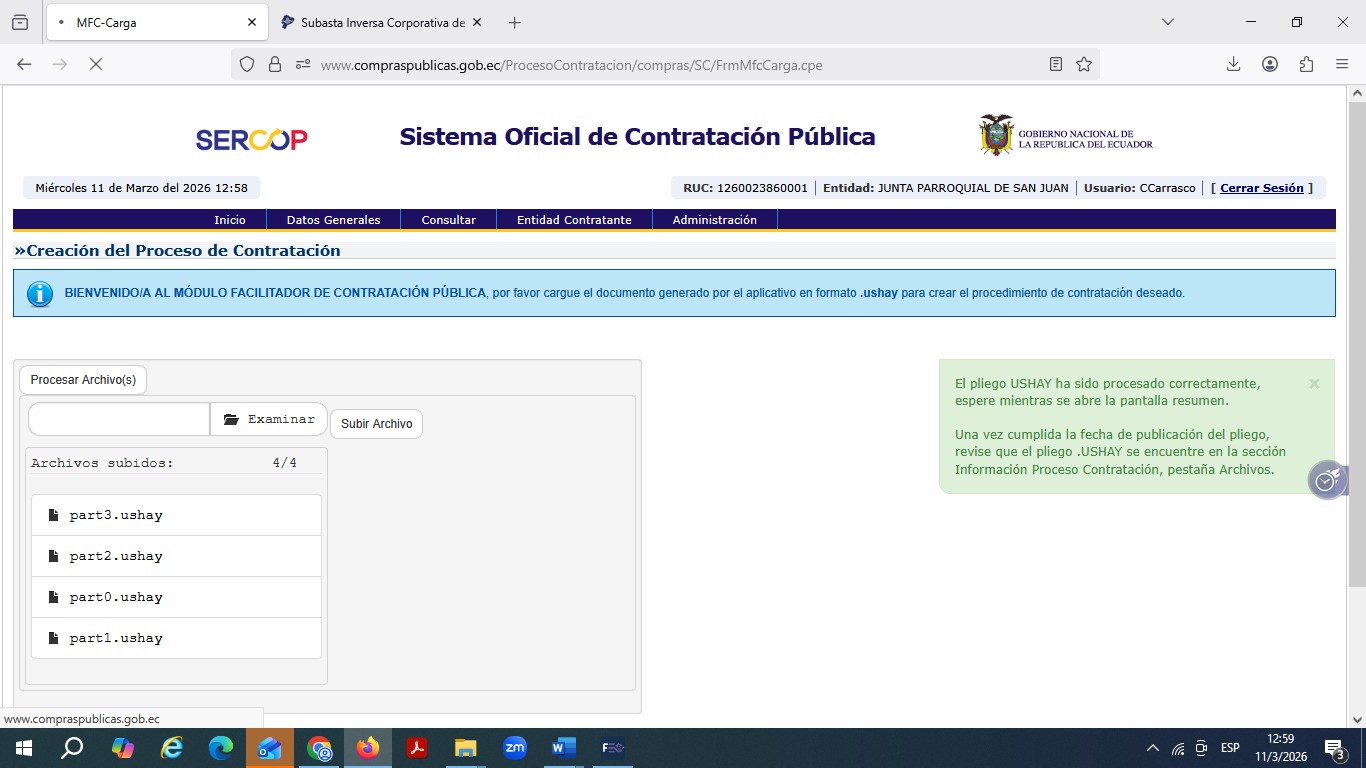Bookmark this page with the star icon
The width and height of the screenshot is (1366, 768).
pyautogui.click(x=1084, y=64)
